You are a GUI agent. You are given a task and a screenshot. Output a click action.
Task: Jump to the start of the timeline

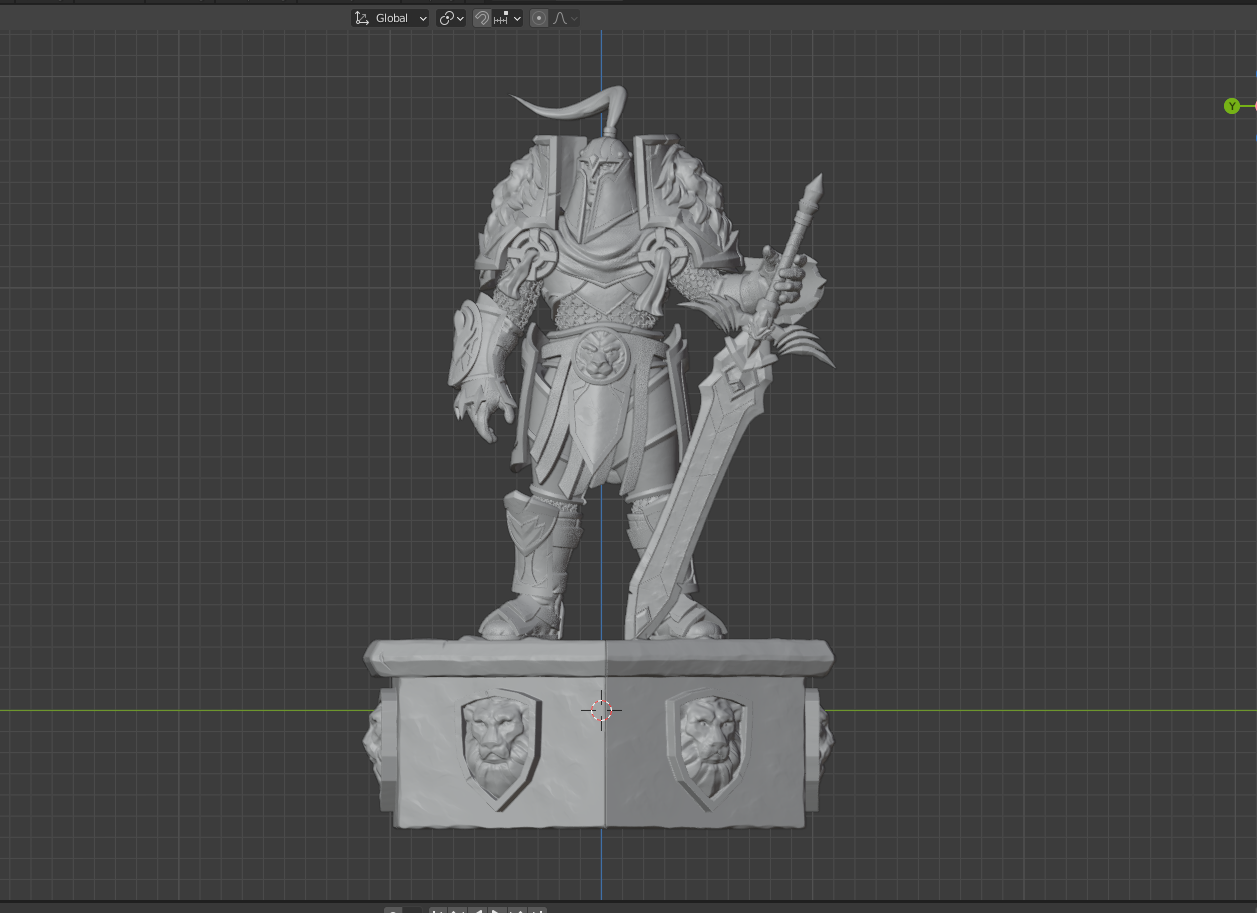[x=437, y=911]
